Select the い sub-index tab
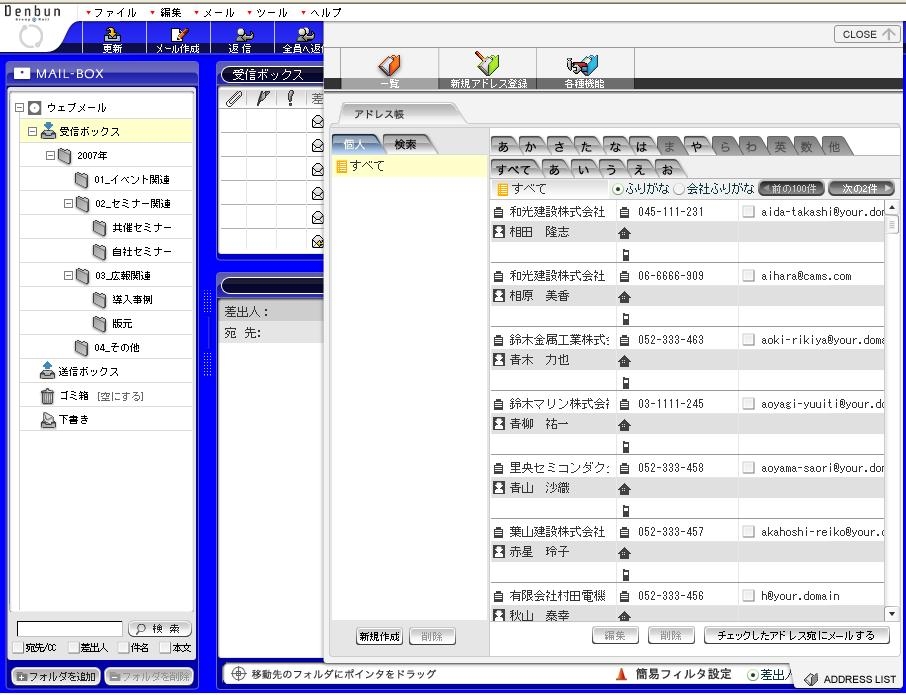Image resolution: width=906 pixels, height=695 pixels. click(x=583, y=169)
